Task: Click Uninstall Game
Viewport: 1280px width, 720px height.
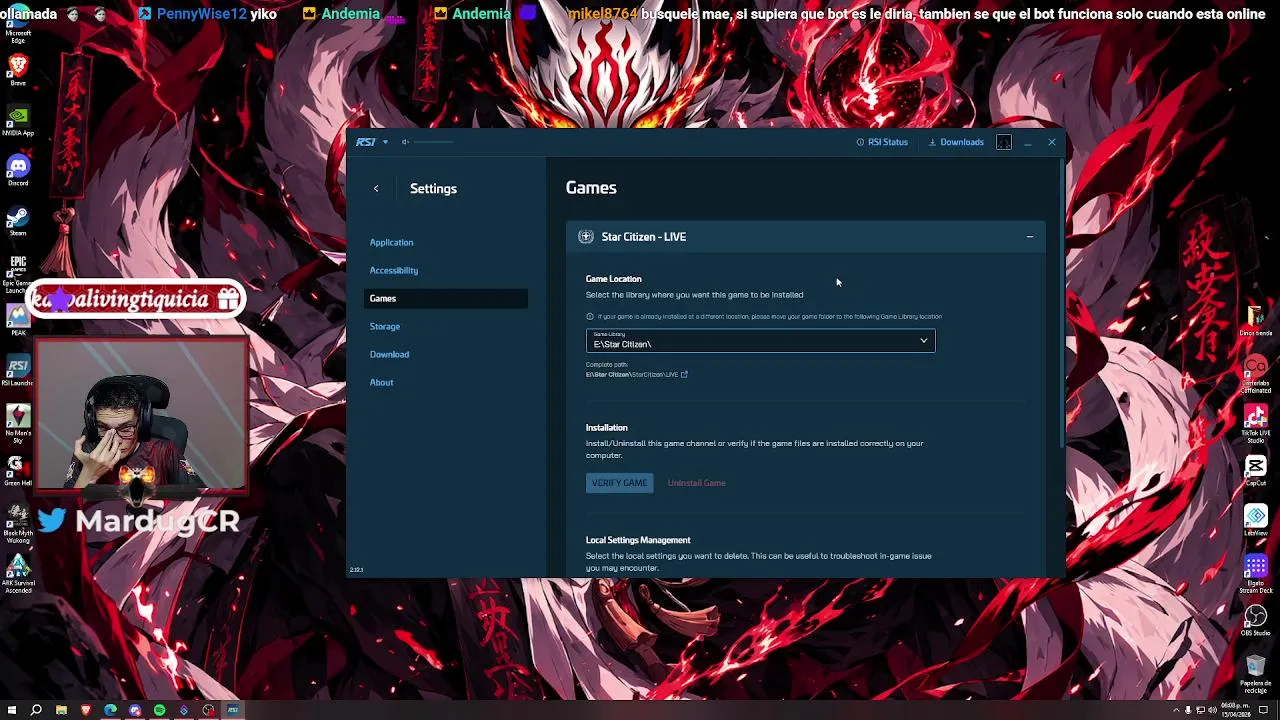Action: (x=696, y=483)
